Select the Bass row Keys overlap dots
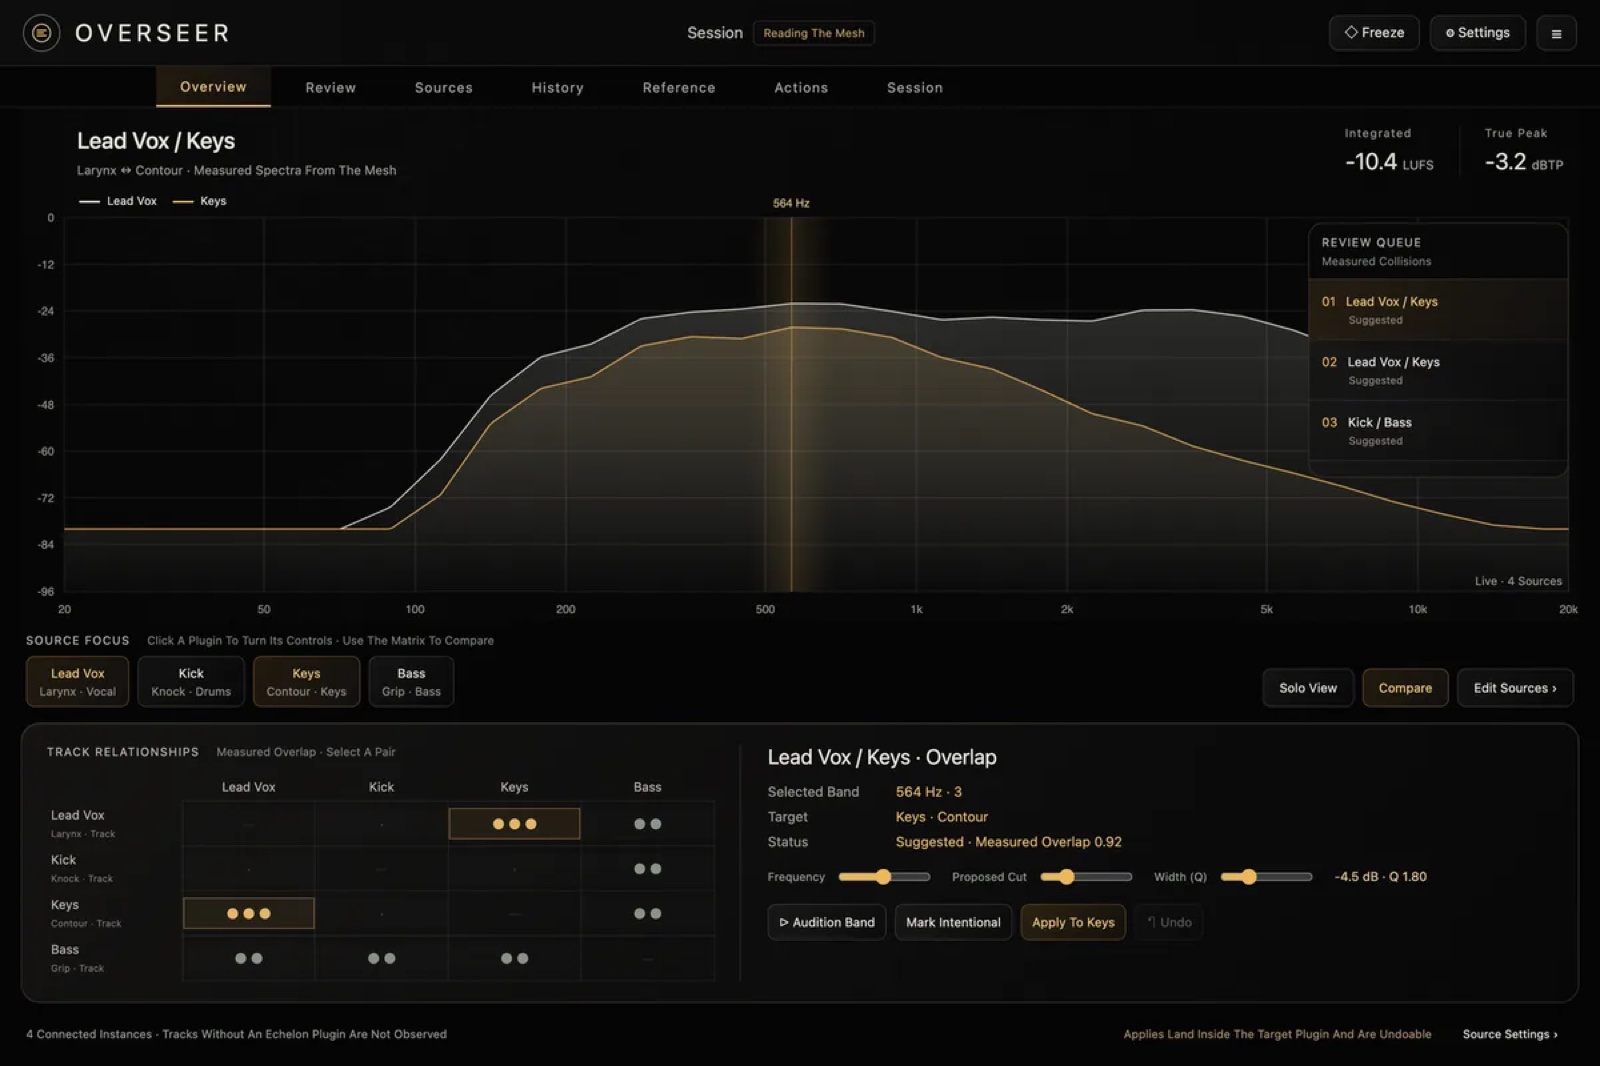1600x1066 pixels. point(514,958)
